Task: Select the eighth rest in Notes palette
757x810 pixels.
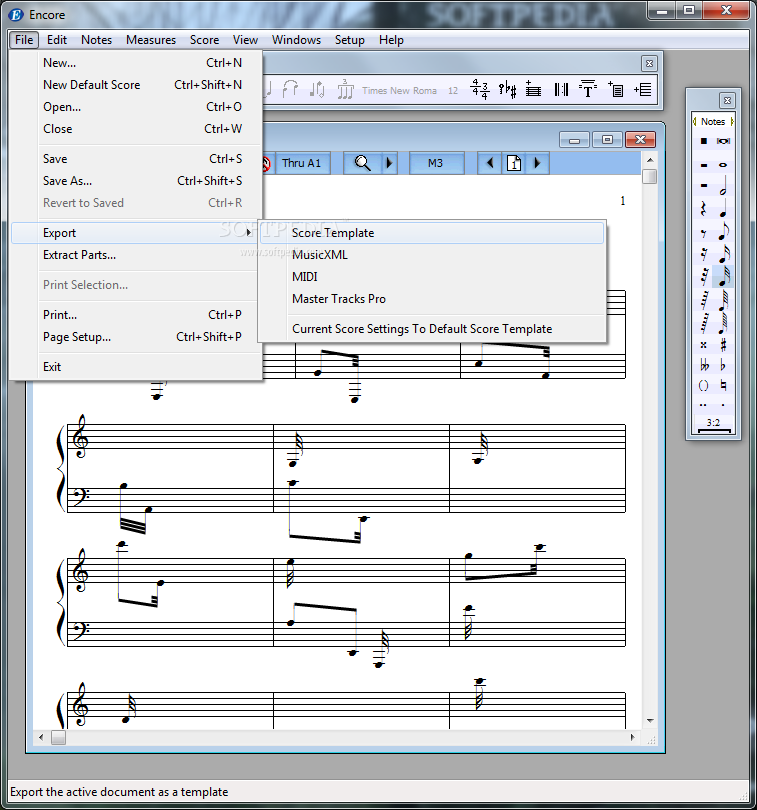Action: click(x=703, y=233)
